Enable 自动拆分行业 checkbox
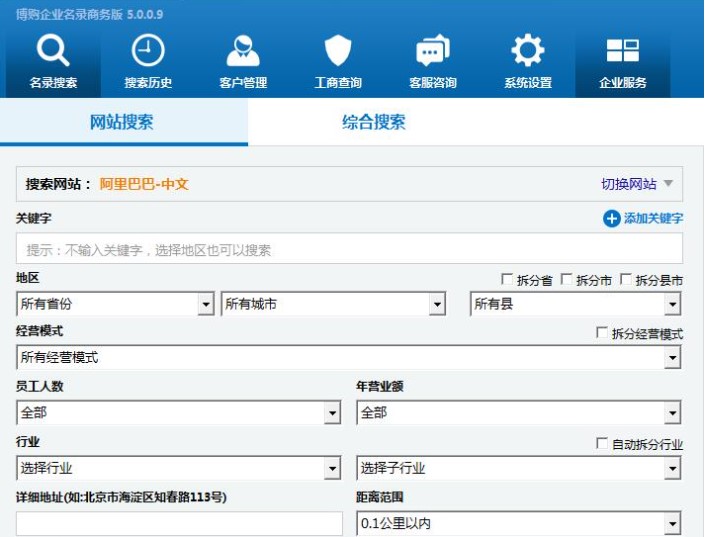 click(x=601, y=444)
